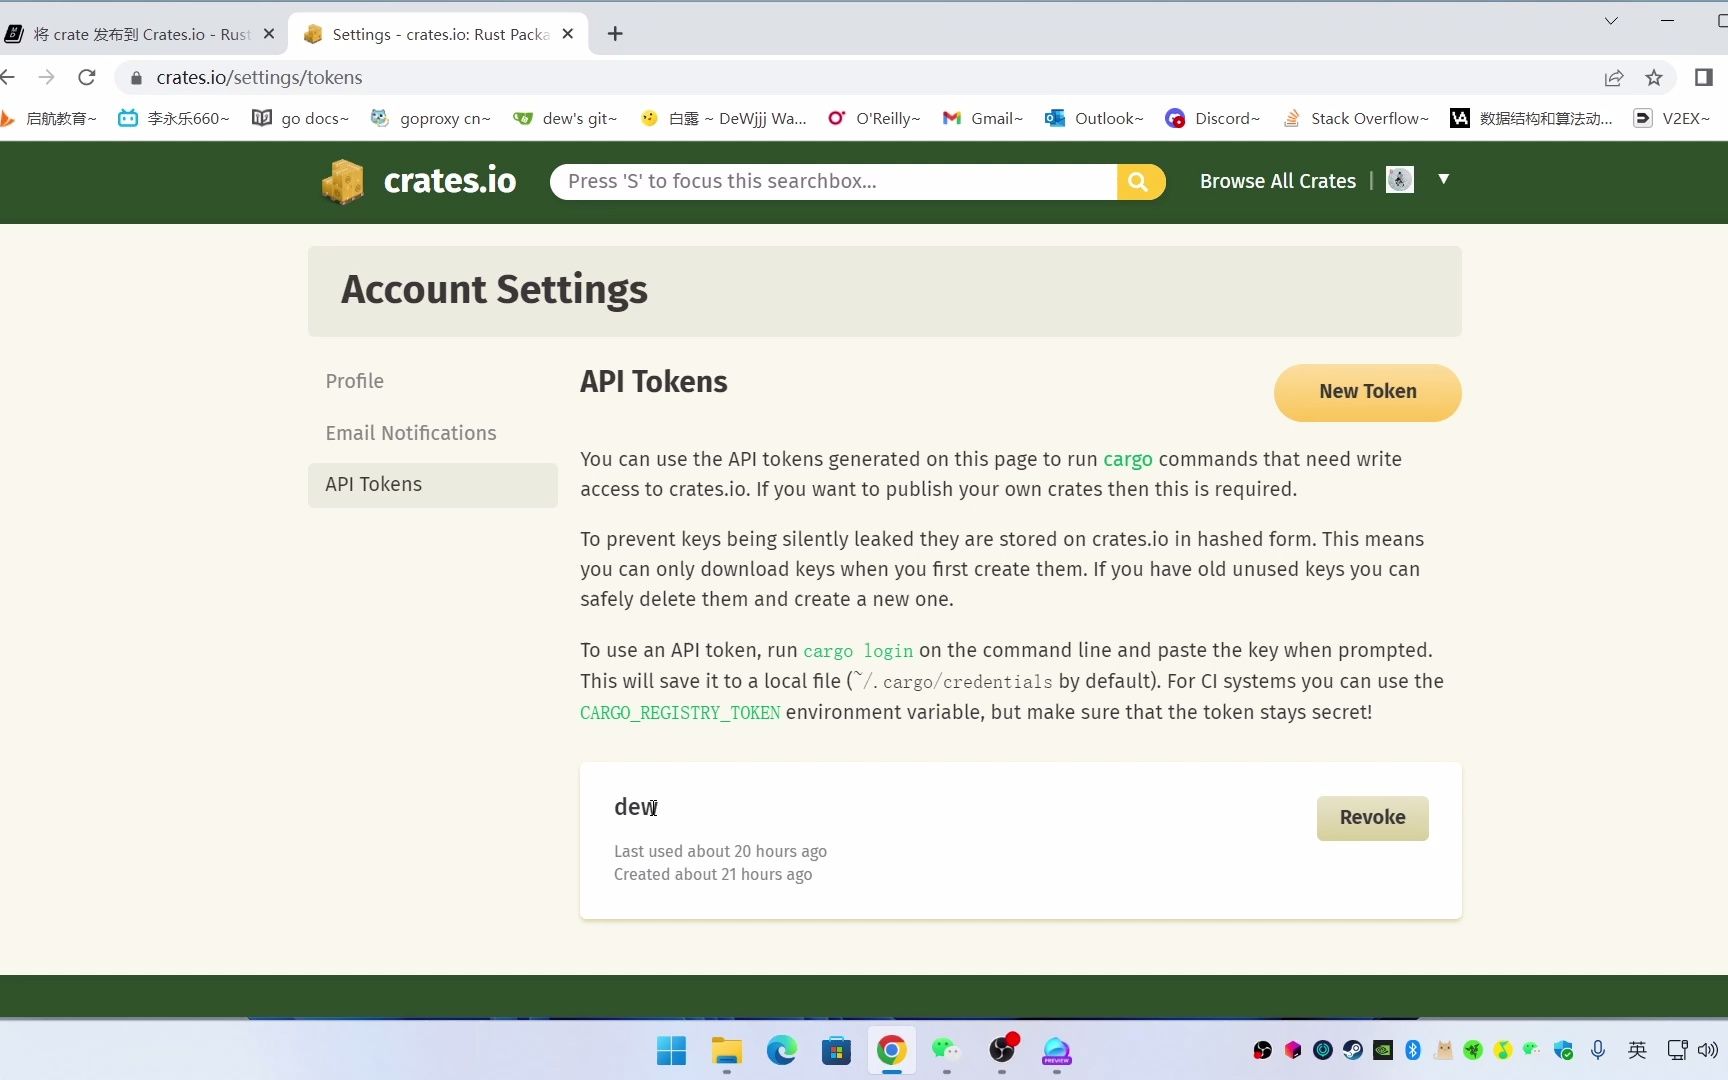Click the microphone tray icon
This screenshot has height=1080, width=1728.
pos(1598,1050)
